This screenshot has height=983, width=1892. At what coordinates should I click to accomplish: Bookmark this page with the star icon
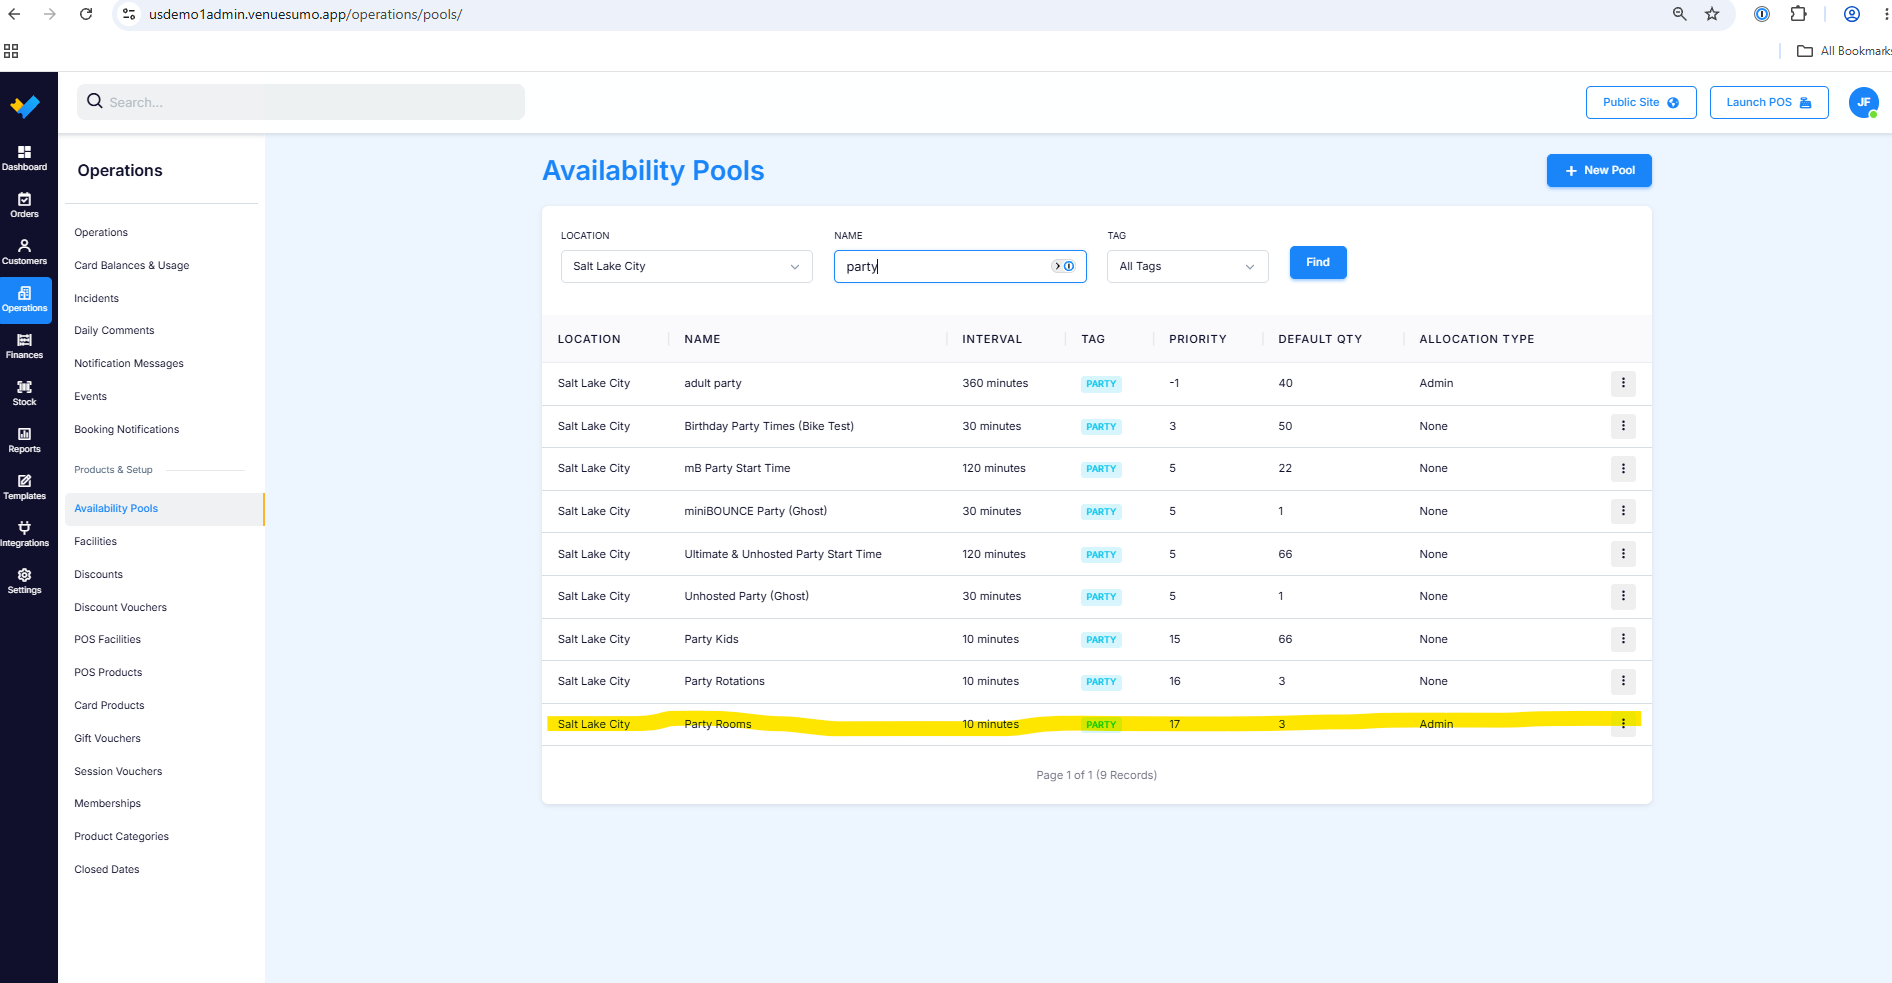pos(1712,14)
